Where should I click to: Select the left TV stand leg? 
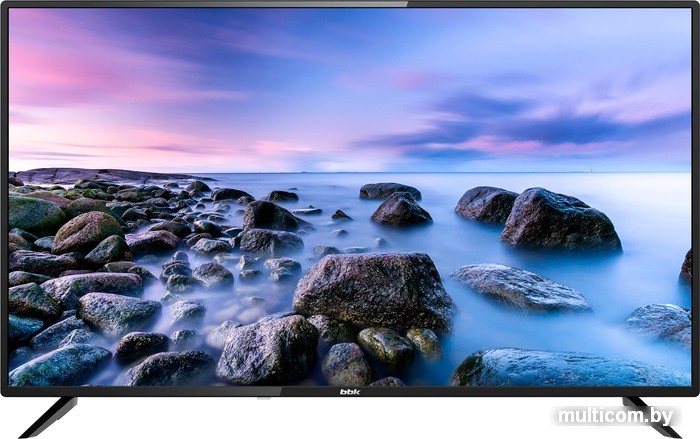pos(48,417)
